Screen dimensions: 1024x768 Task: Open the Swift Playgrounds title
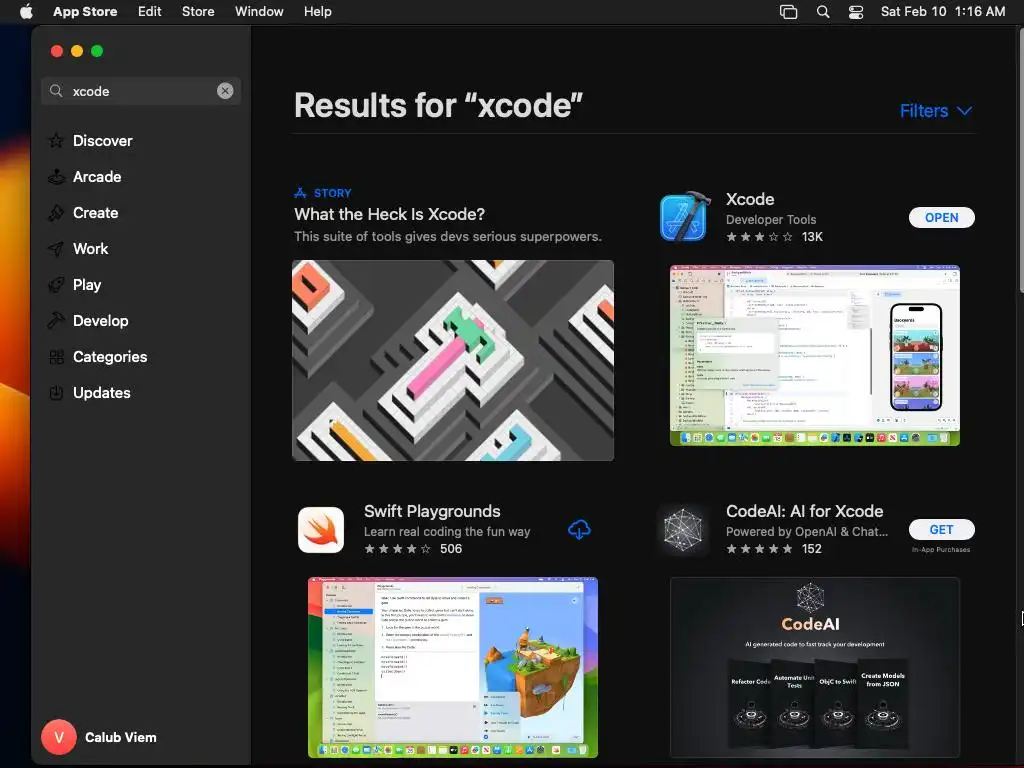pos(432,511)
